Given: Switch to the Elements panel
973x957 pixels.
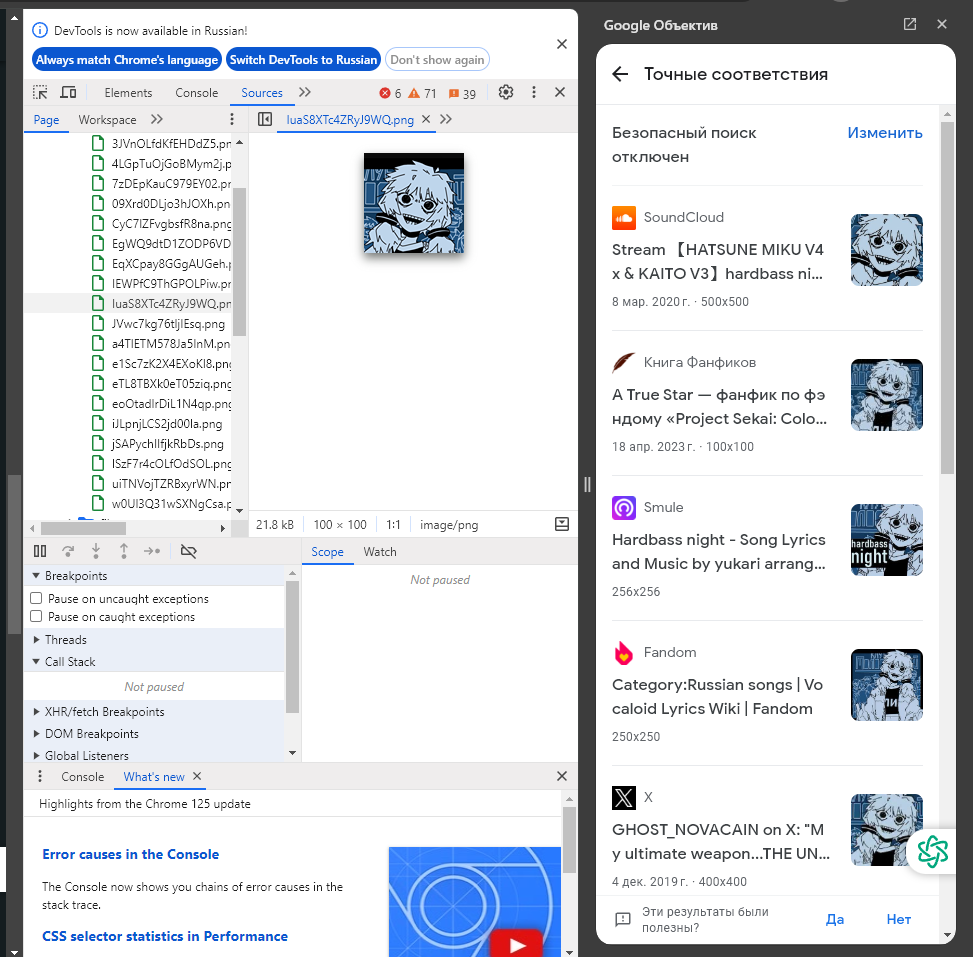Looking at the screenshot, I should pos(128,92).
